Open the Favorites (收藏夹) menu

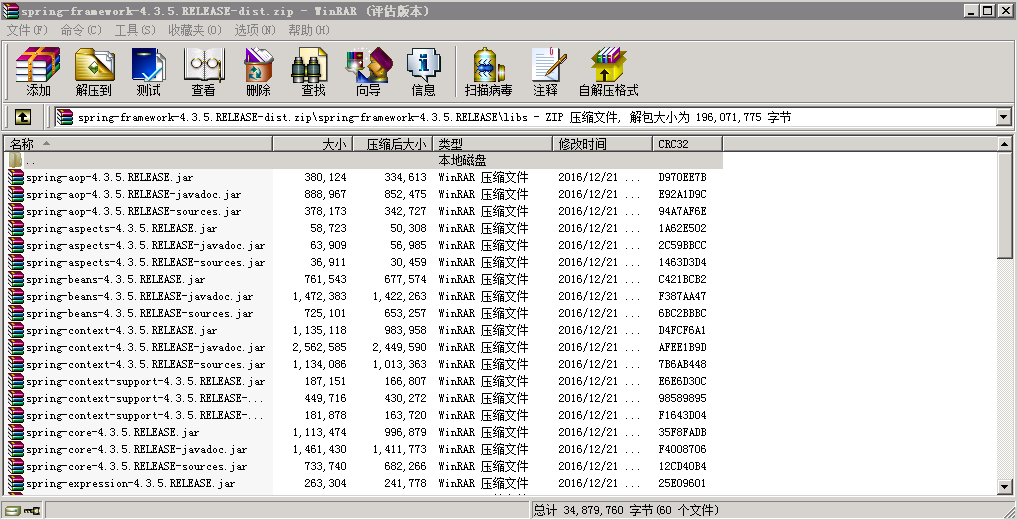point(195,31)
